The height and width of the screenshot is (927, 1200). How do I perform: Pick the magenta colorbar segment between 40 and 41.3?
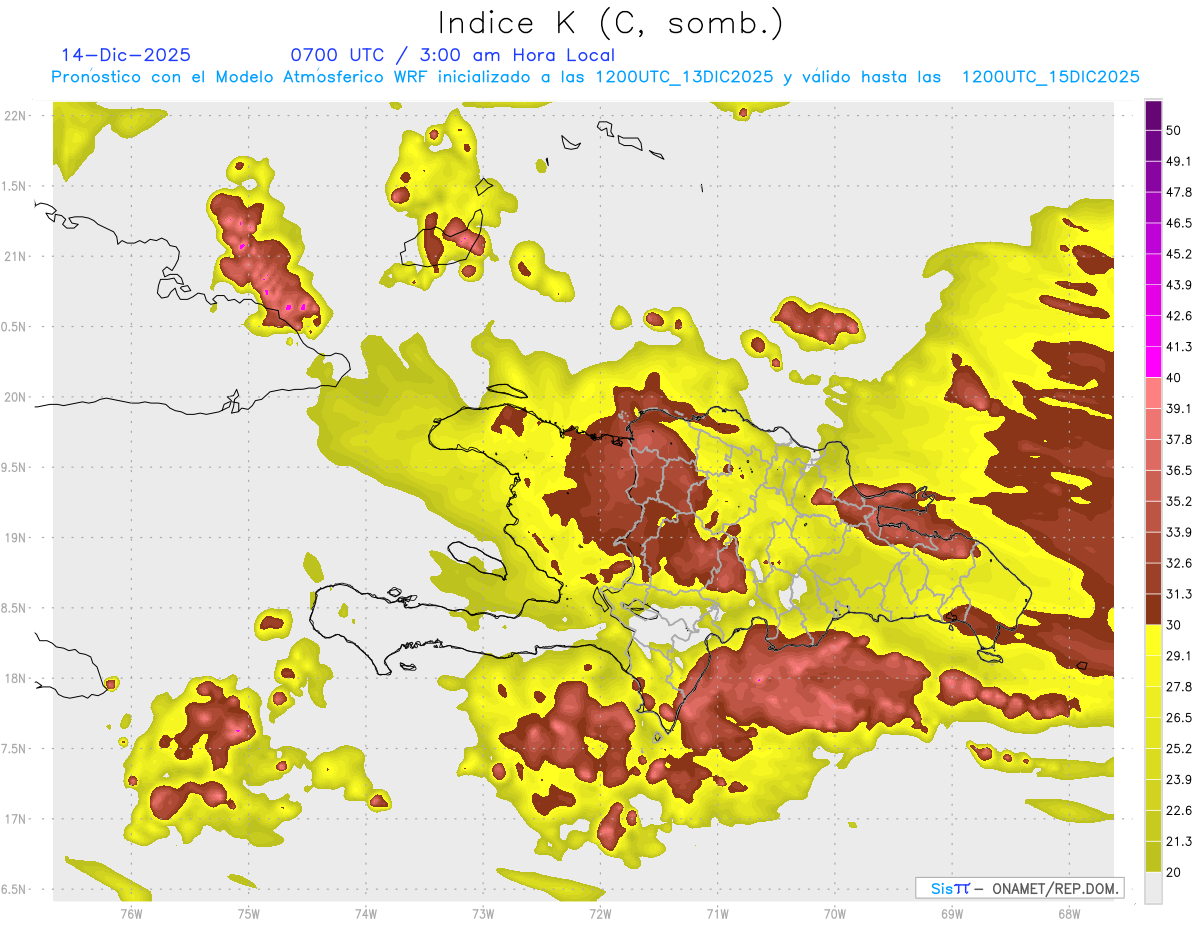[x=1153, y=362]
